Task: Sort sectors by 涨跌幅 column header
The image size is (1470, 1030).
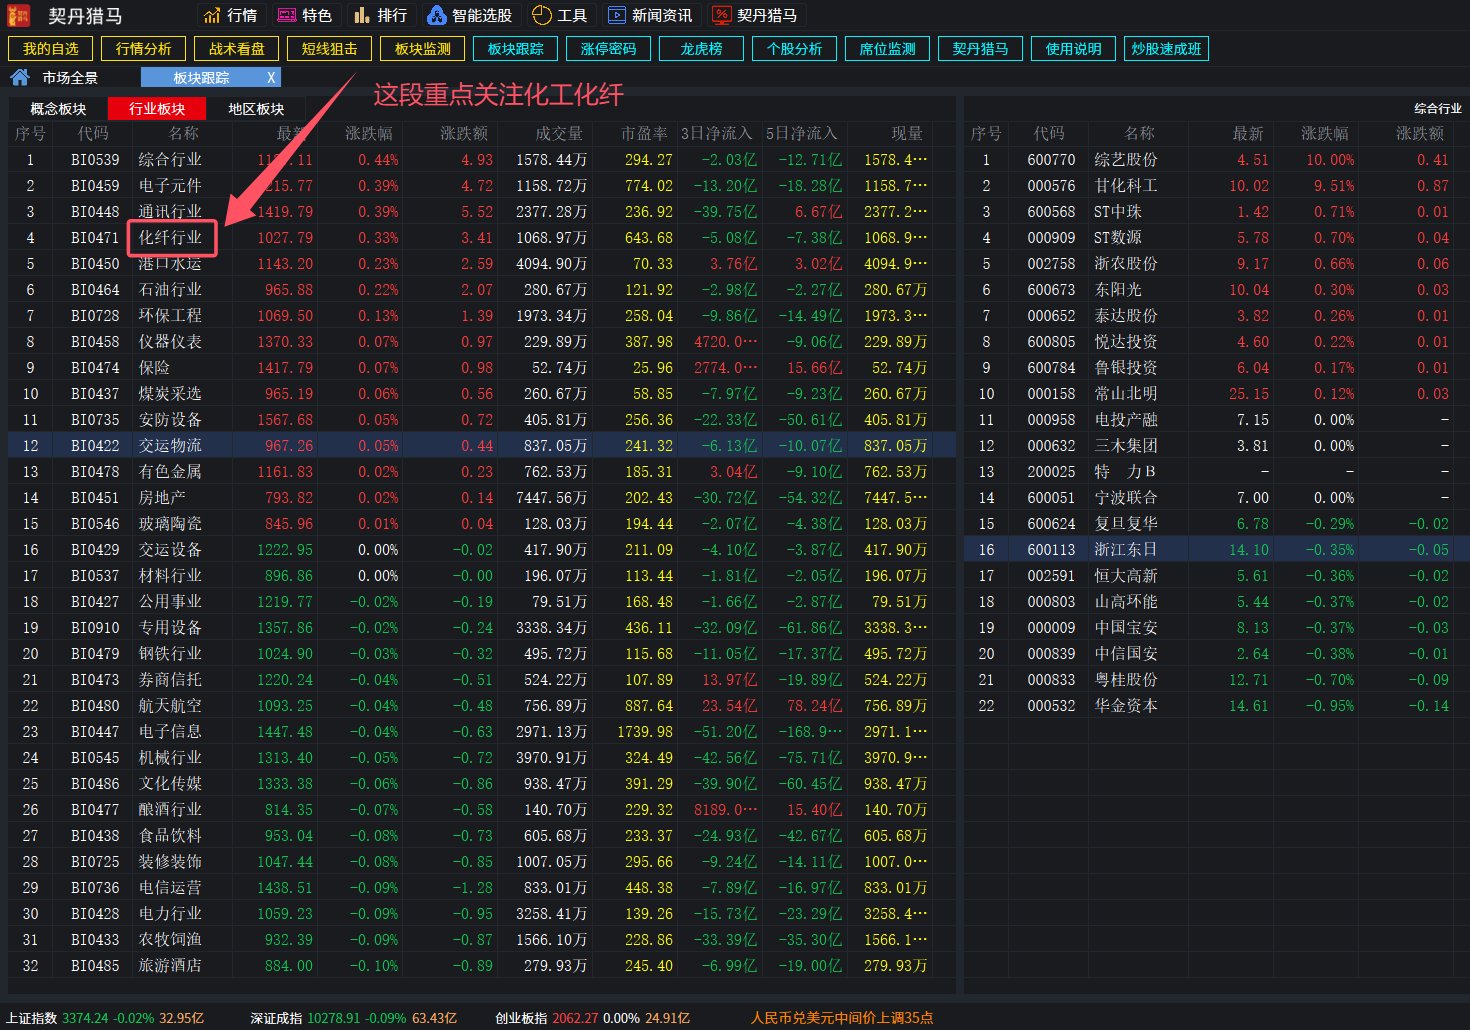Action: (x=369, y=133)
